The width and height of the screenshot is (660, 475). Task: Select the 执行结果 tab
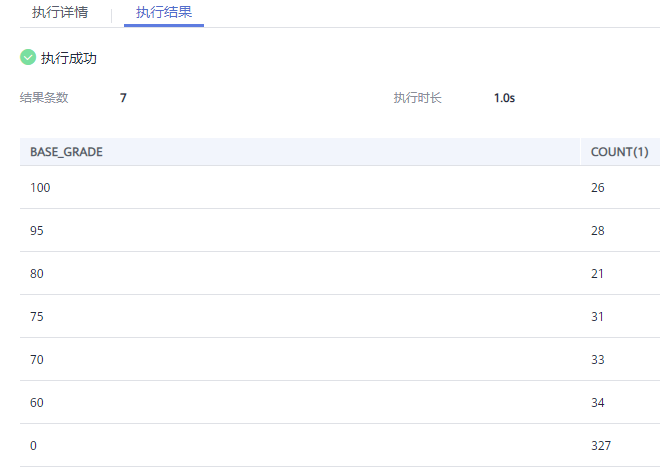(x=164, y=12)
